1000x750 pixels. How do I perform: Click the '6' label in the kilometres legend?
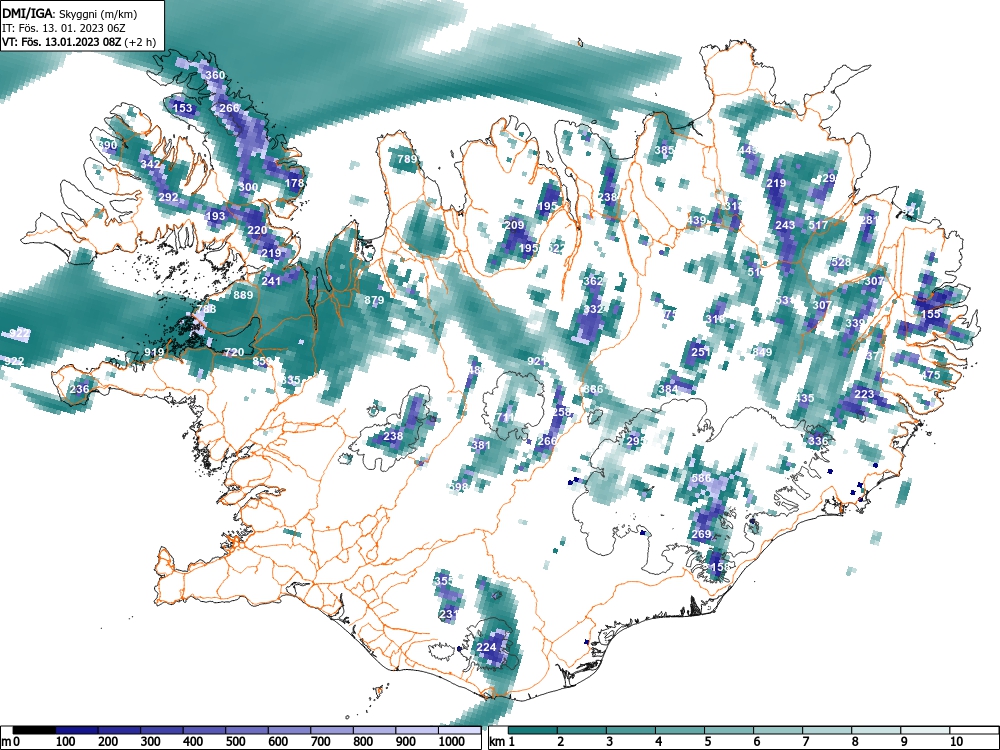coord(756,742)
